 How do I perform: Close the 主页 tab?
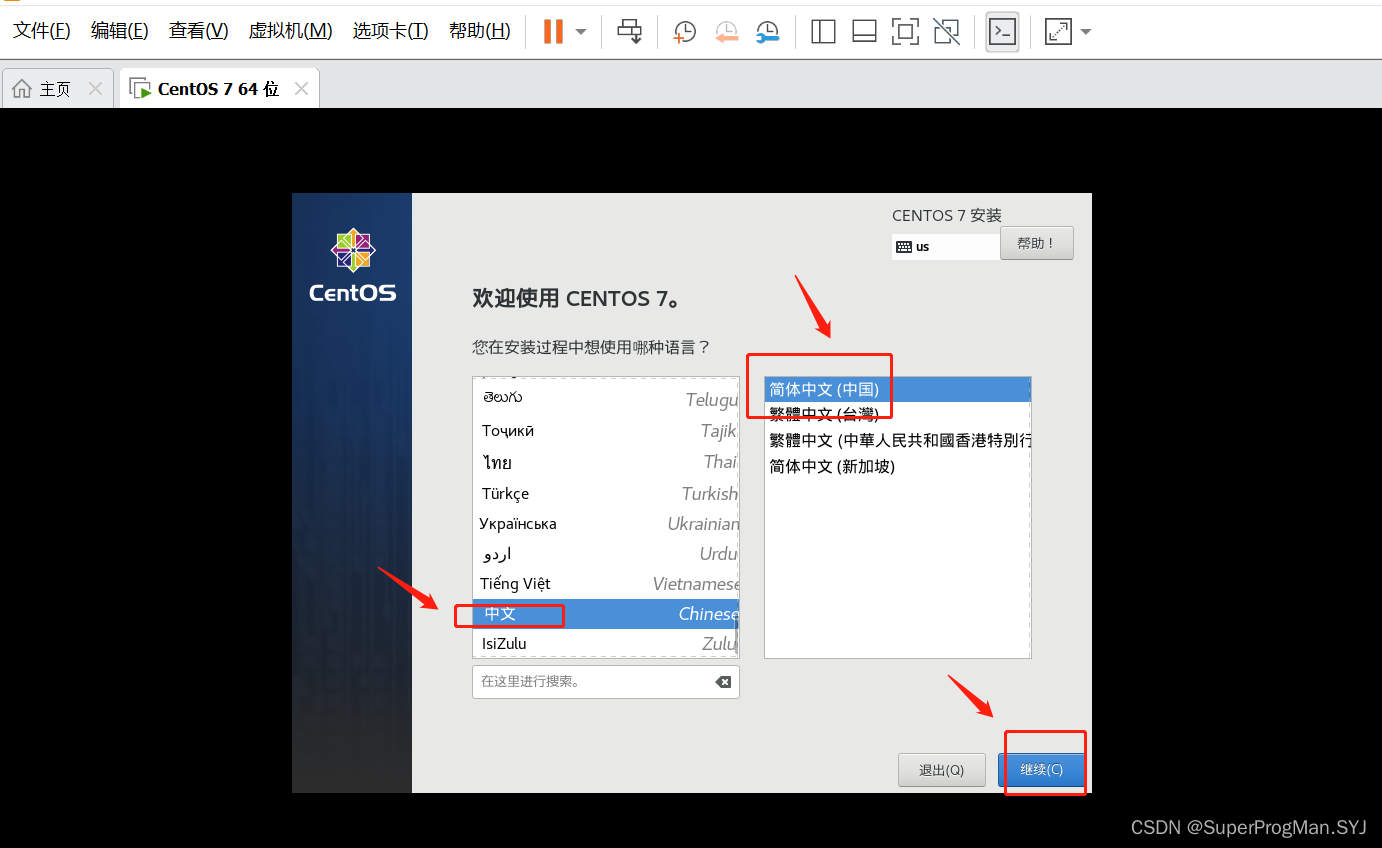(x=95, y=89)
